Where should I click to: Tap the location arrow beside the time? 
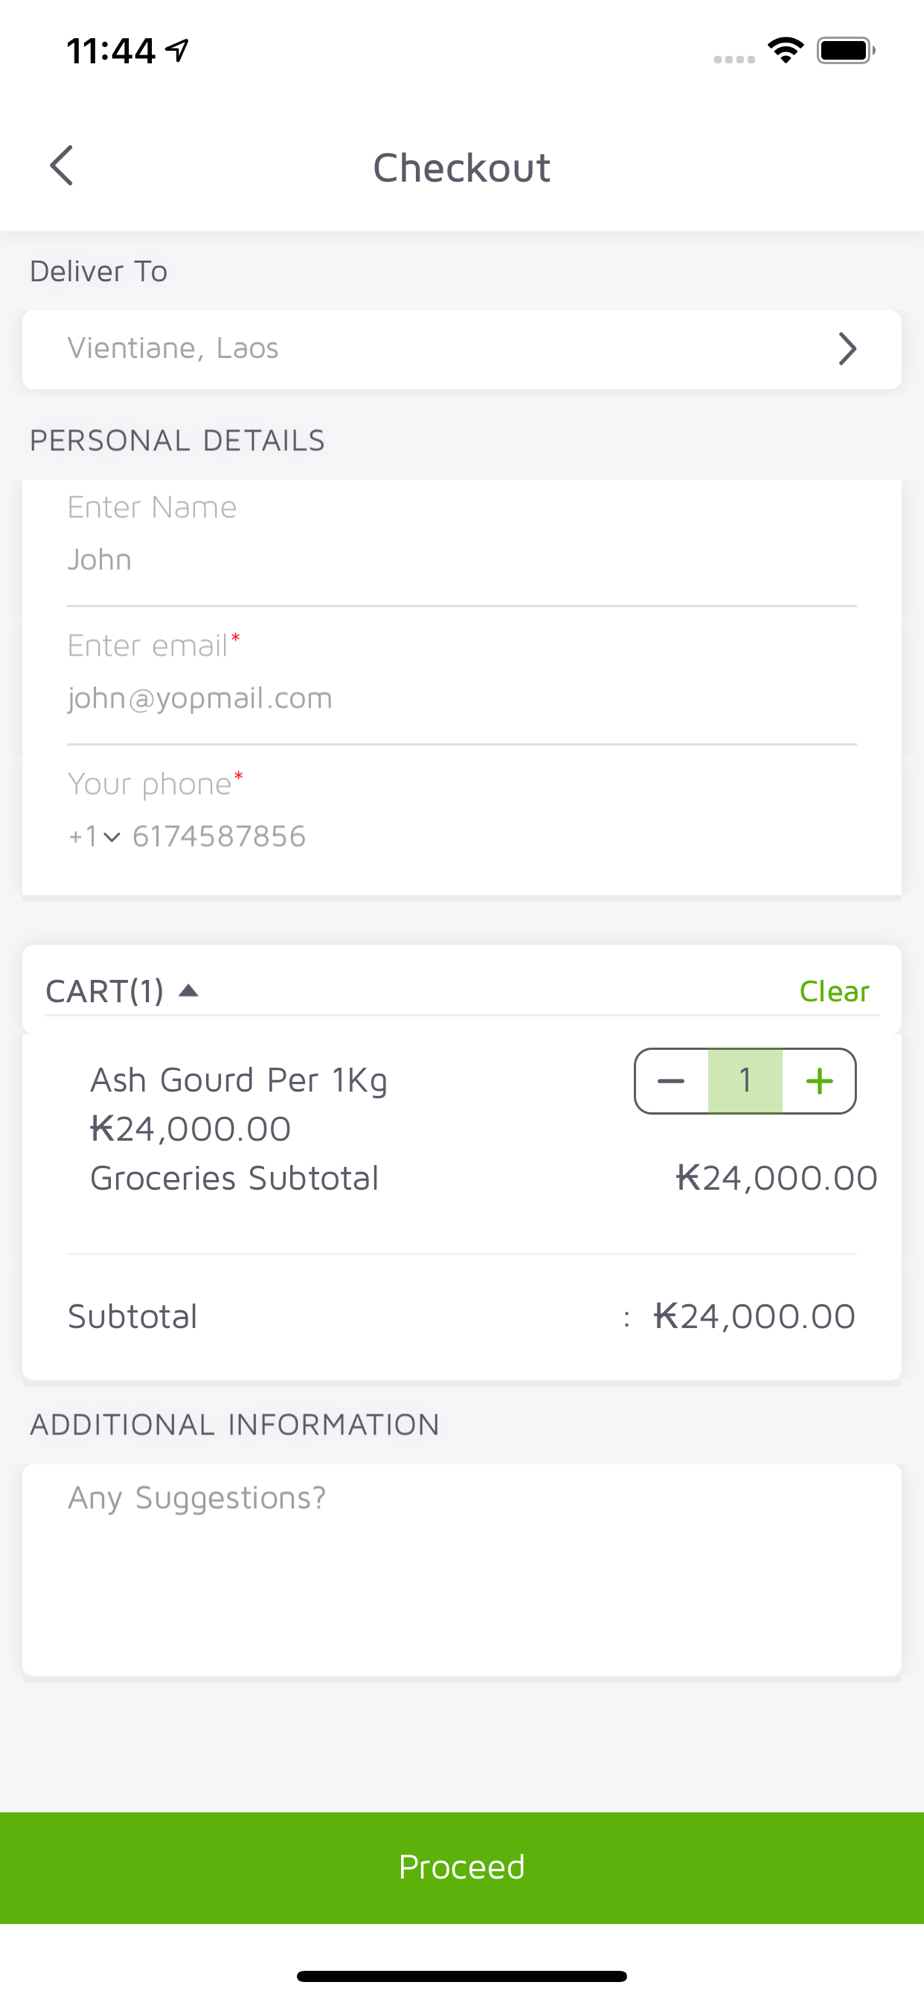coord(177,50)
